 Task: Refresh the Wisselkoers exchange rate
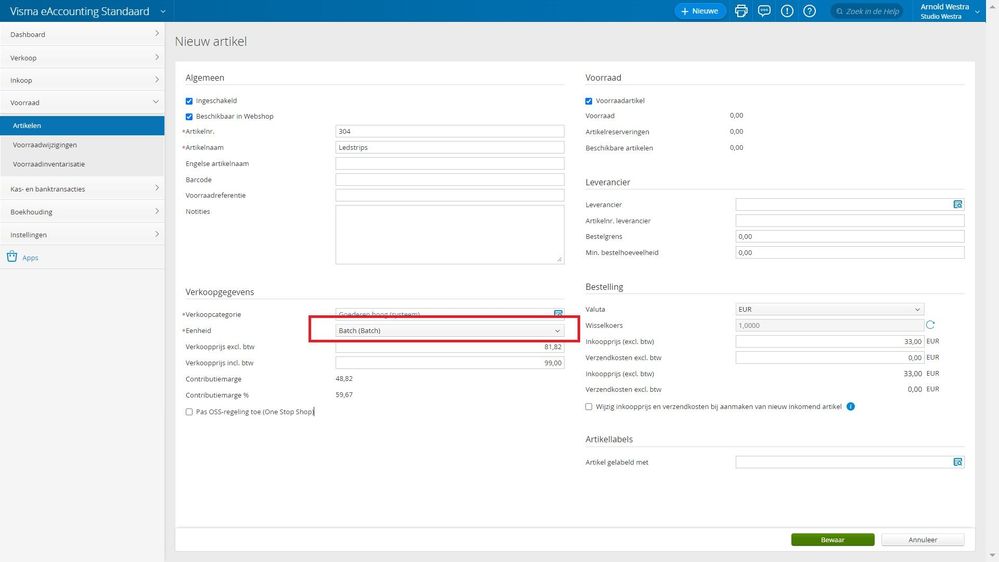point(930,325)
